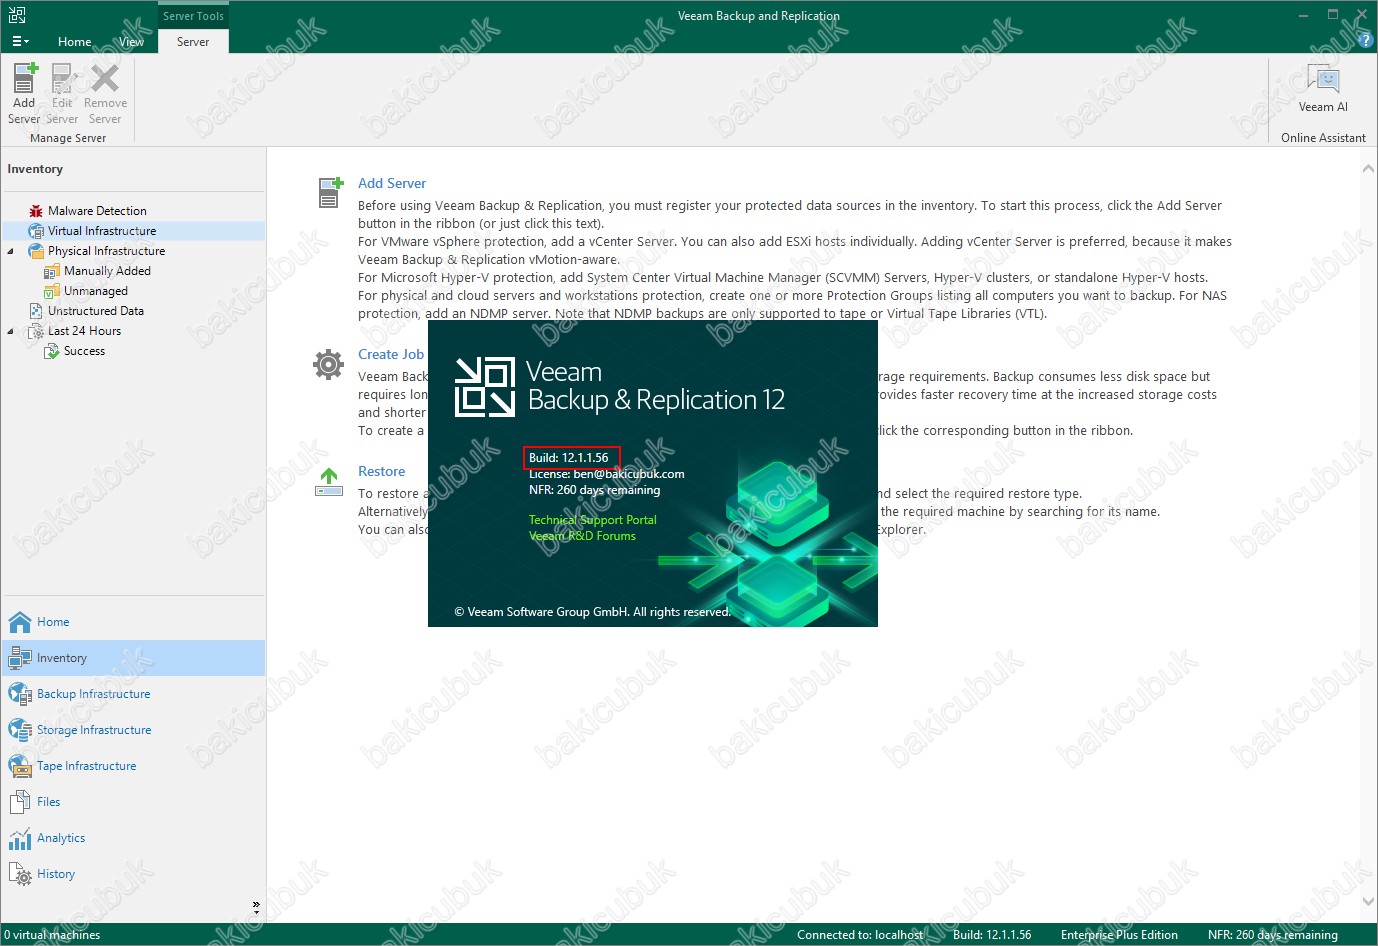The width and height of the screenshot is (1378, 946).
Task: Open the History navigation view
Action: (x=133, y=874)
